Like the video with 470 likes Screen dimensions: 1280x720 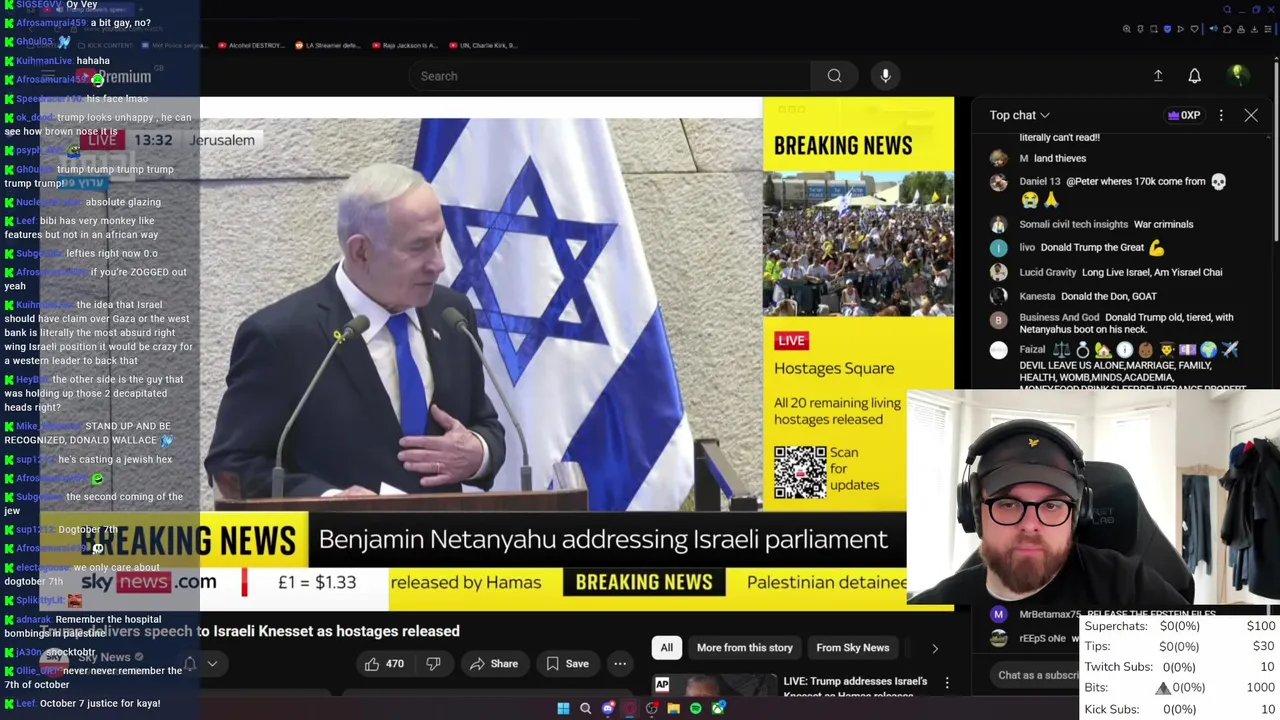(383, 664)
